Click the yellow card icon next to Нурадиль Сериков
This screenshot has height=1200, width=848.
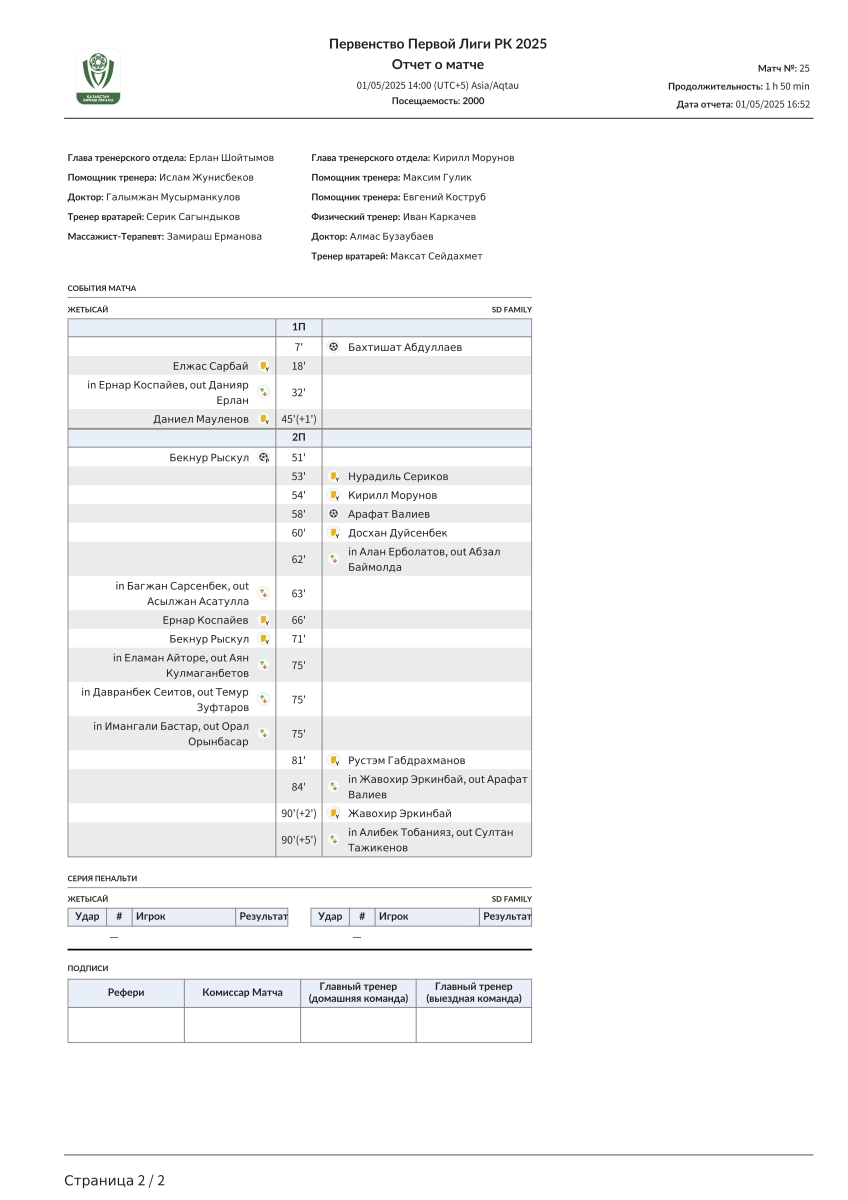click(334, 477)
